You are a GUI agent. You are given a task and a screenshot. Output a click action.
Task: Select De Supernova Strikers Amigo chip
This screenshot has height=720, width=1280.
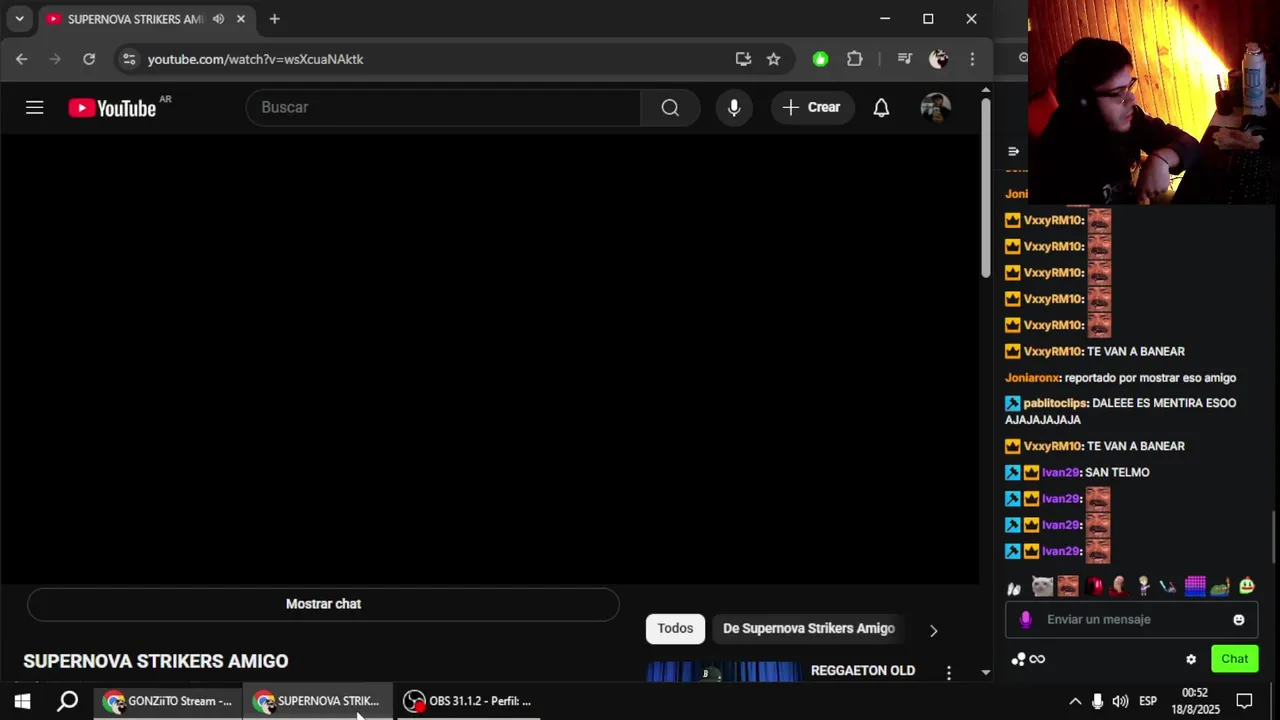tap(809, 628)
